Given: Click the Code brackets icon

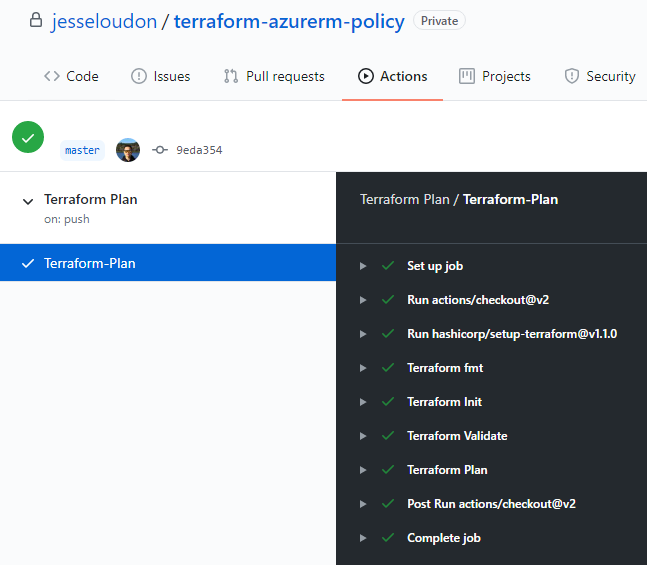Looking at the screenshot, I should (x=52, y=76).
